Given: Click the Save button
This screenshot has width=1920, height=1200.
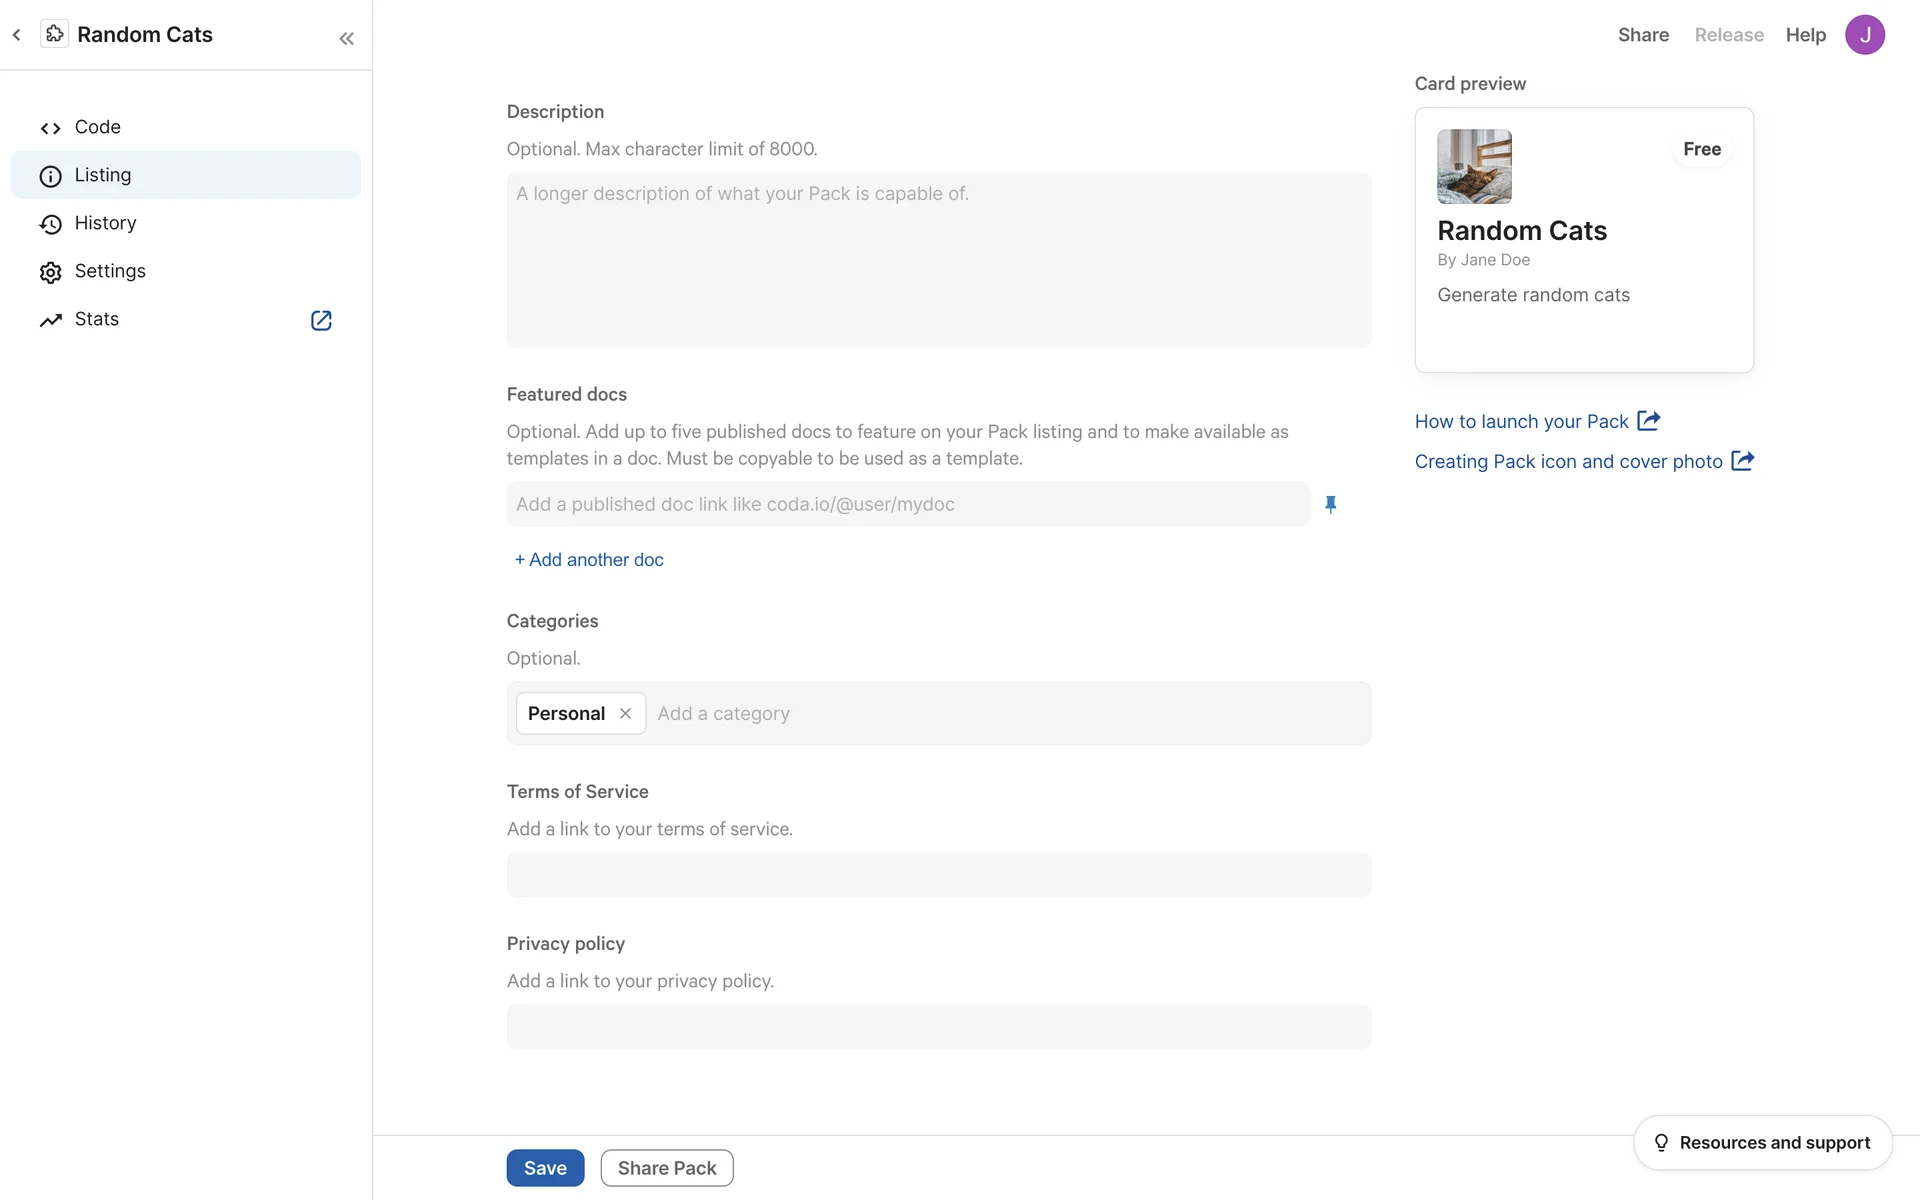Looking at the screenshot, I should [545, 1168].
